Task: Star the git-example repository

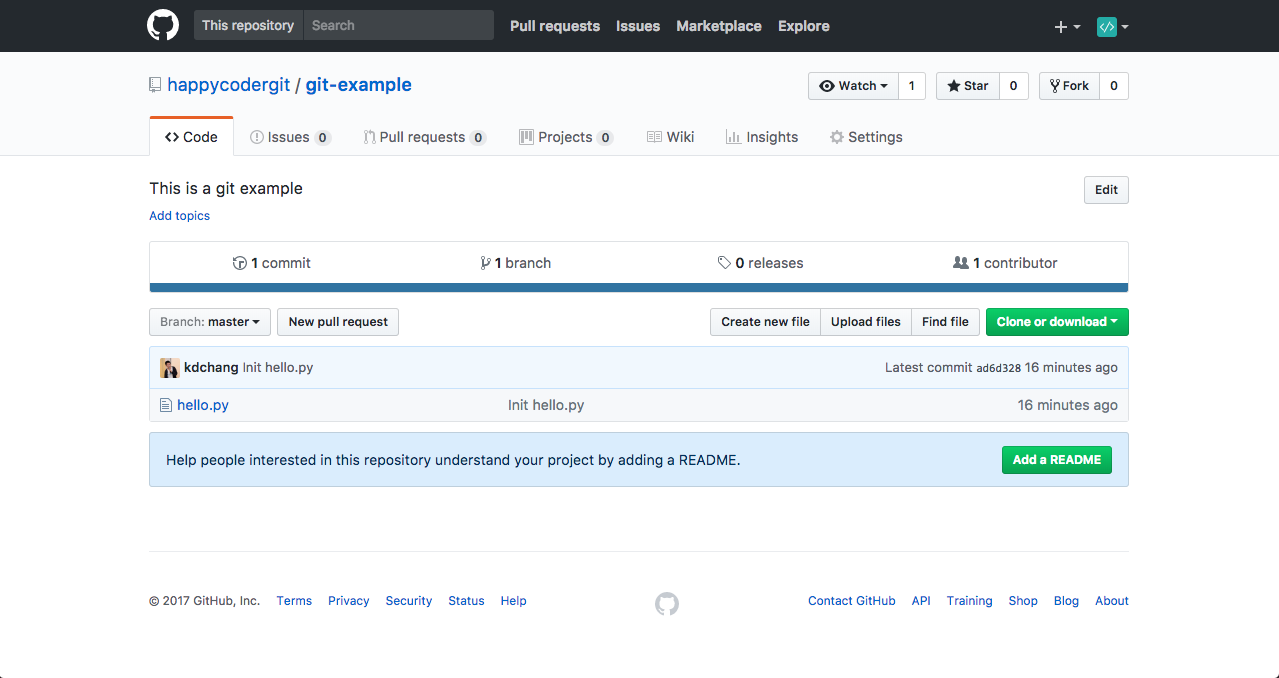Action: coord(967,86)
